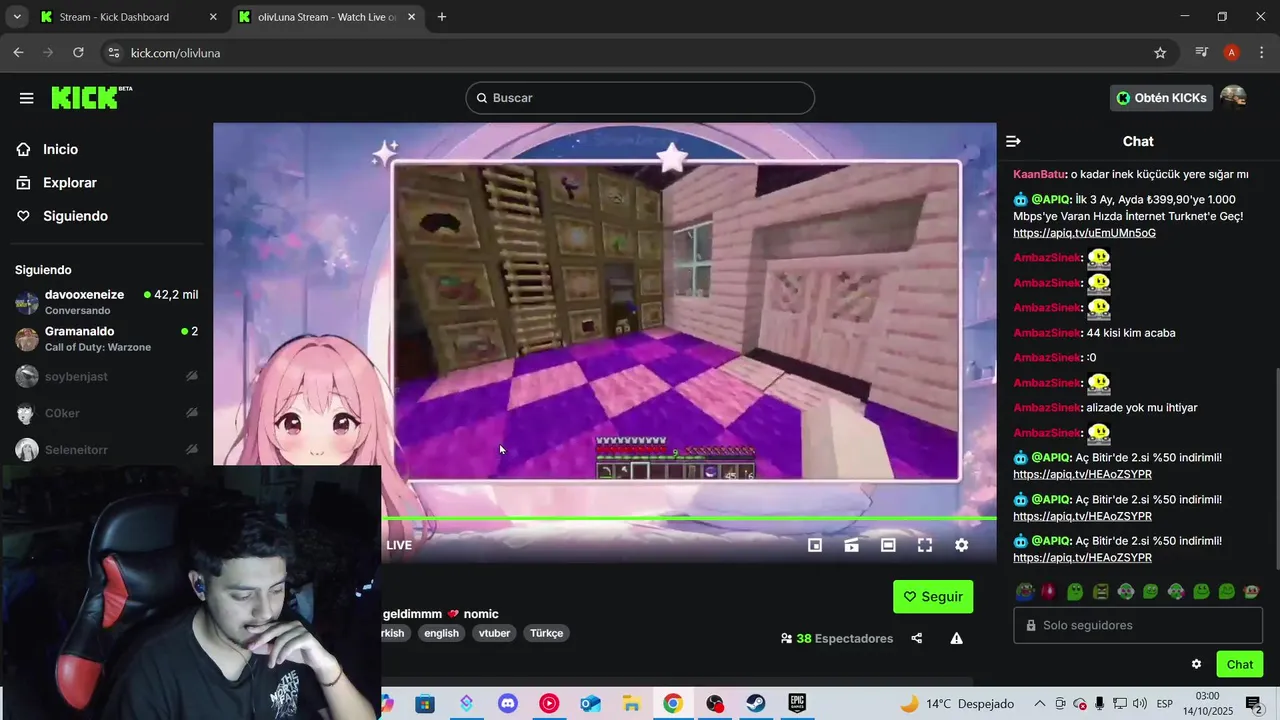Open Microsoft Store from the taskbar
The width and height of the screenshot is (1280, 720).
[x=425, y=704]
